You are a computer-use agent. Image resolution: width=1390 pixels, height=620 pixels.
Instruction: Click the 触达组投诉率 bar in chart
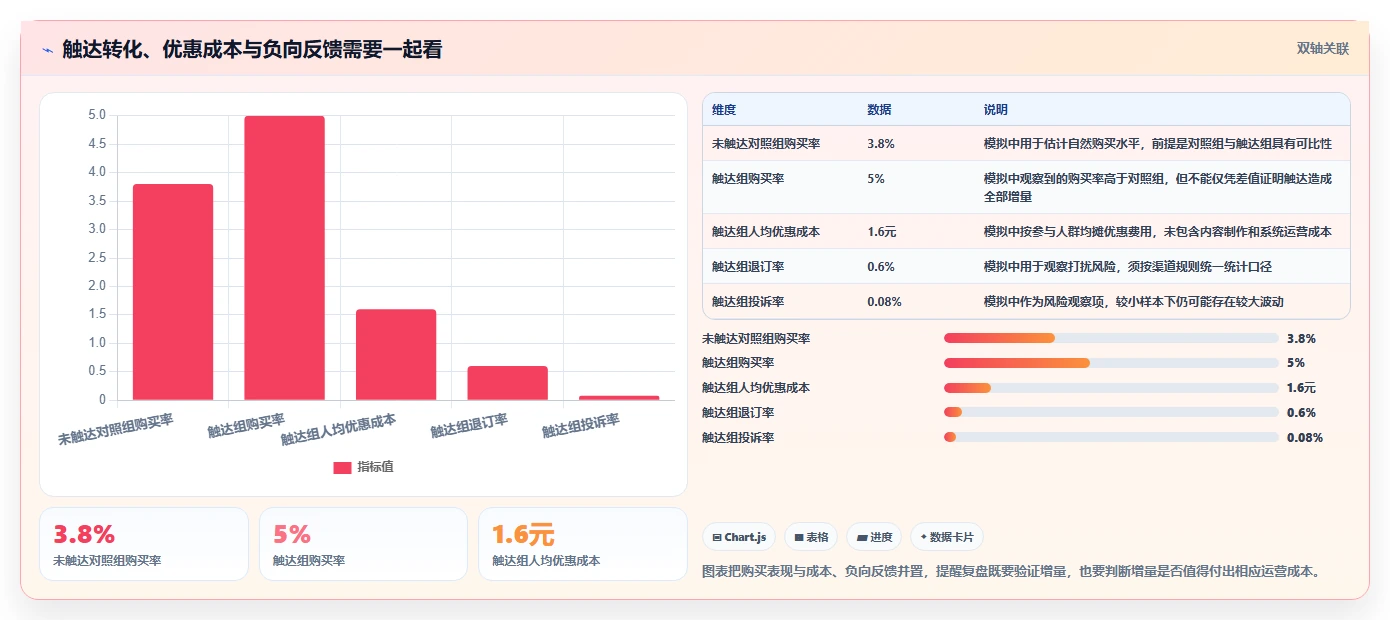(x=619, y=398)
